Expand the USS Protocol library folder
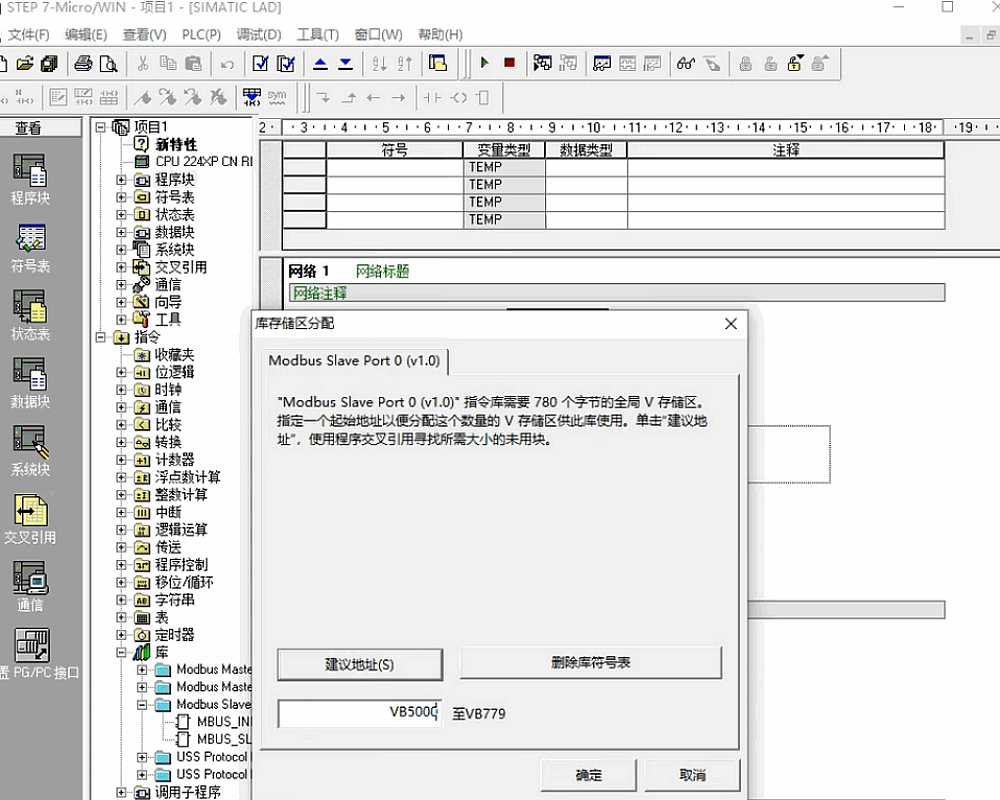 tap(141, 757)
